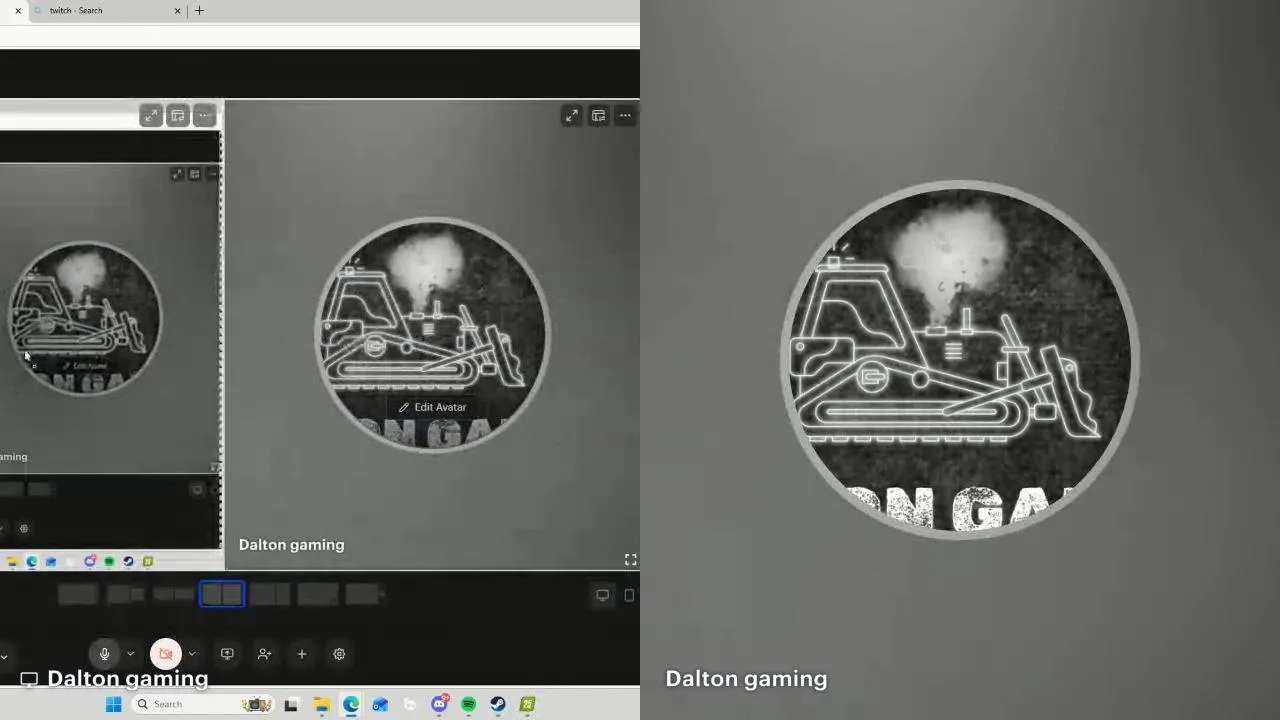
Task: Open microphone options dropdown arrow
Action: coord(130,654)
